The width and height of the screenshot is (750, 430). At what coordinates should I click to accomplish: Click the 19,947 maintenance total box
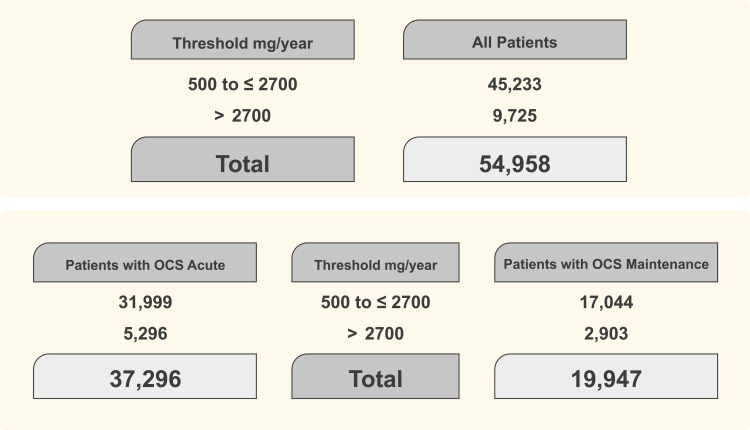coord(607,379)
